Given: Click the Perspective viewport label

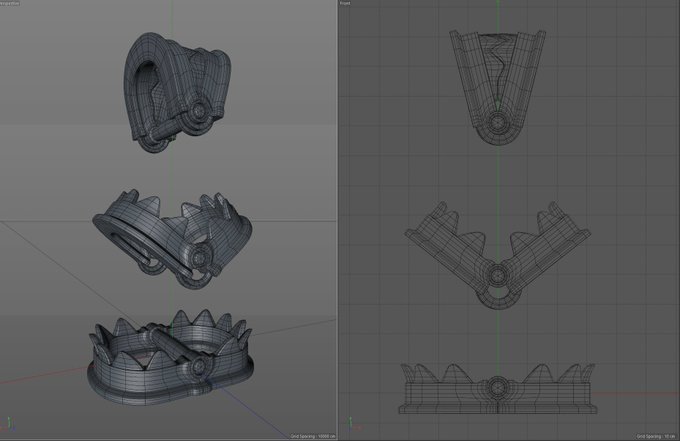Looking at the screenshot, I should [10, 3].
